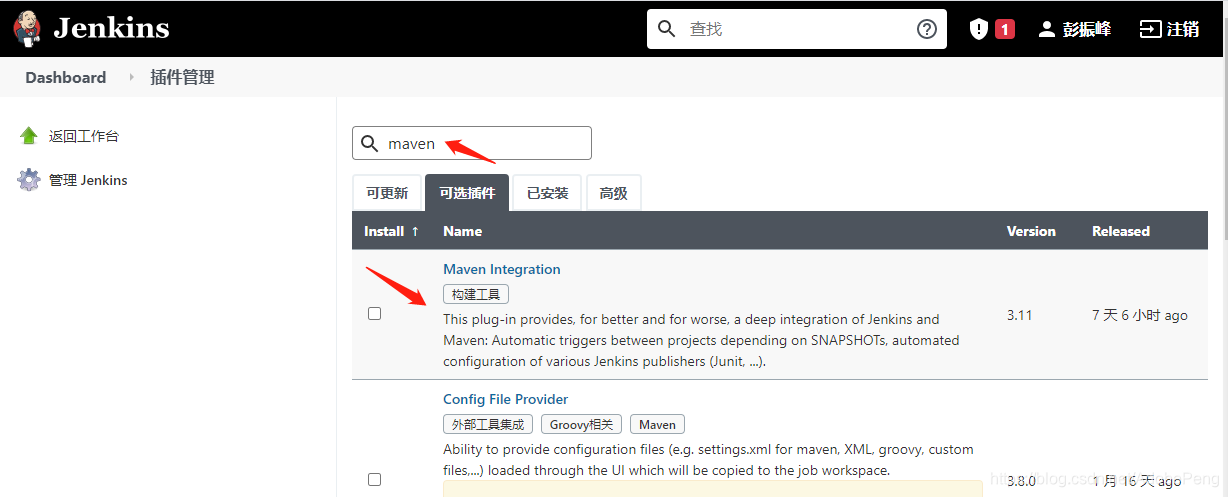The width and height of the screenshot is (1228, 497).
Task: Click the Maven category tag
Action: [x=658, y=424]
